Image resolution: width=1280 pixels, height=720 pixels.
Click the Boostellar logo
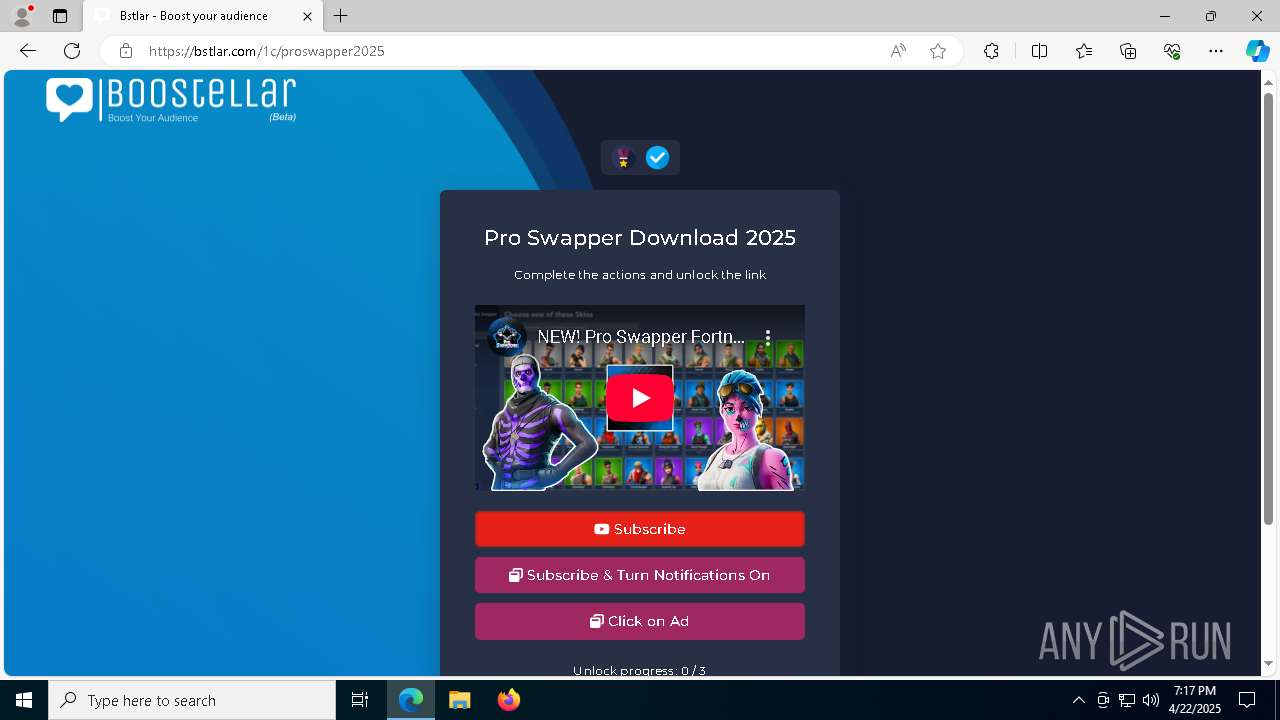click(x=171, y=100)
